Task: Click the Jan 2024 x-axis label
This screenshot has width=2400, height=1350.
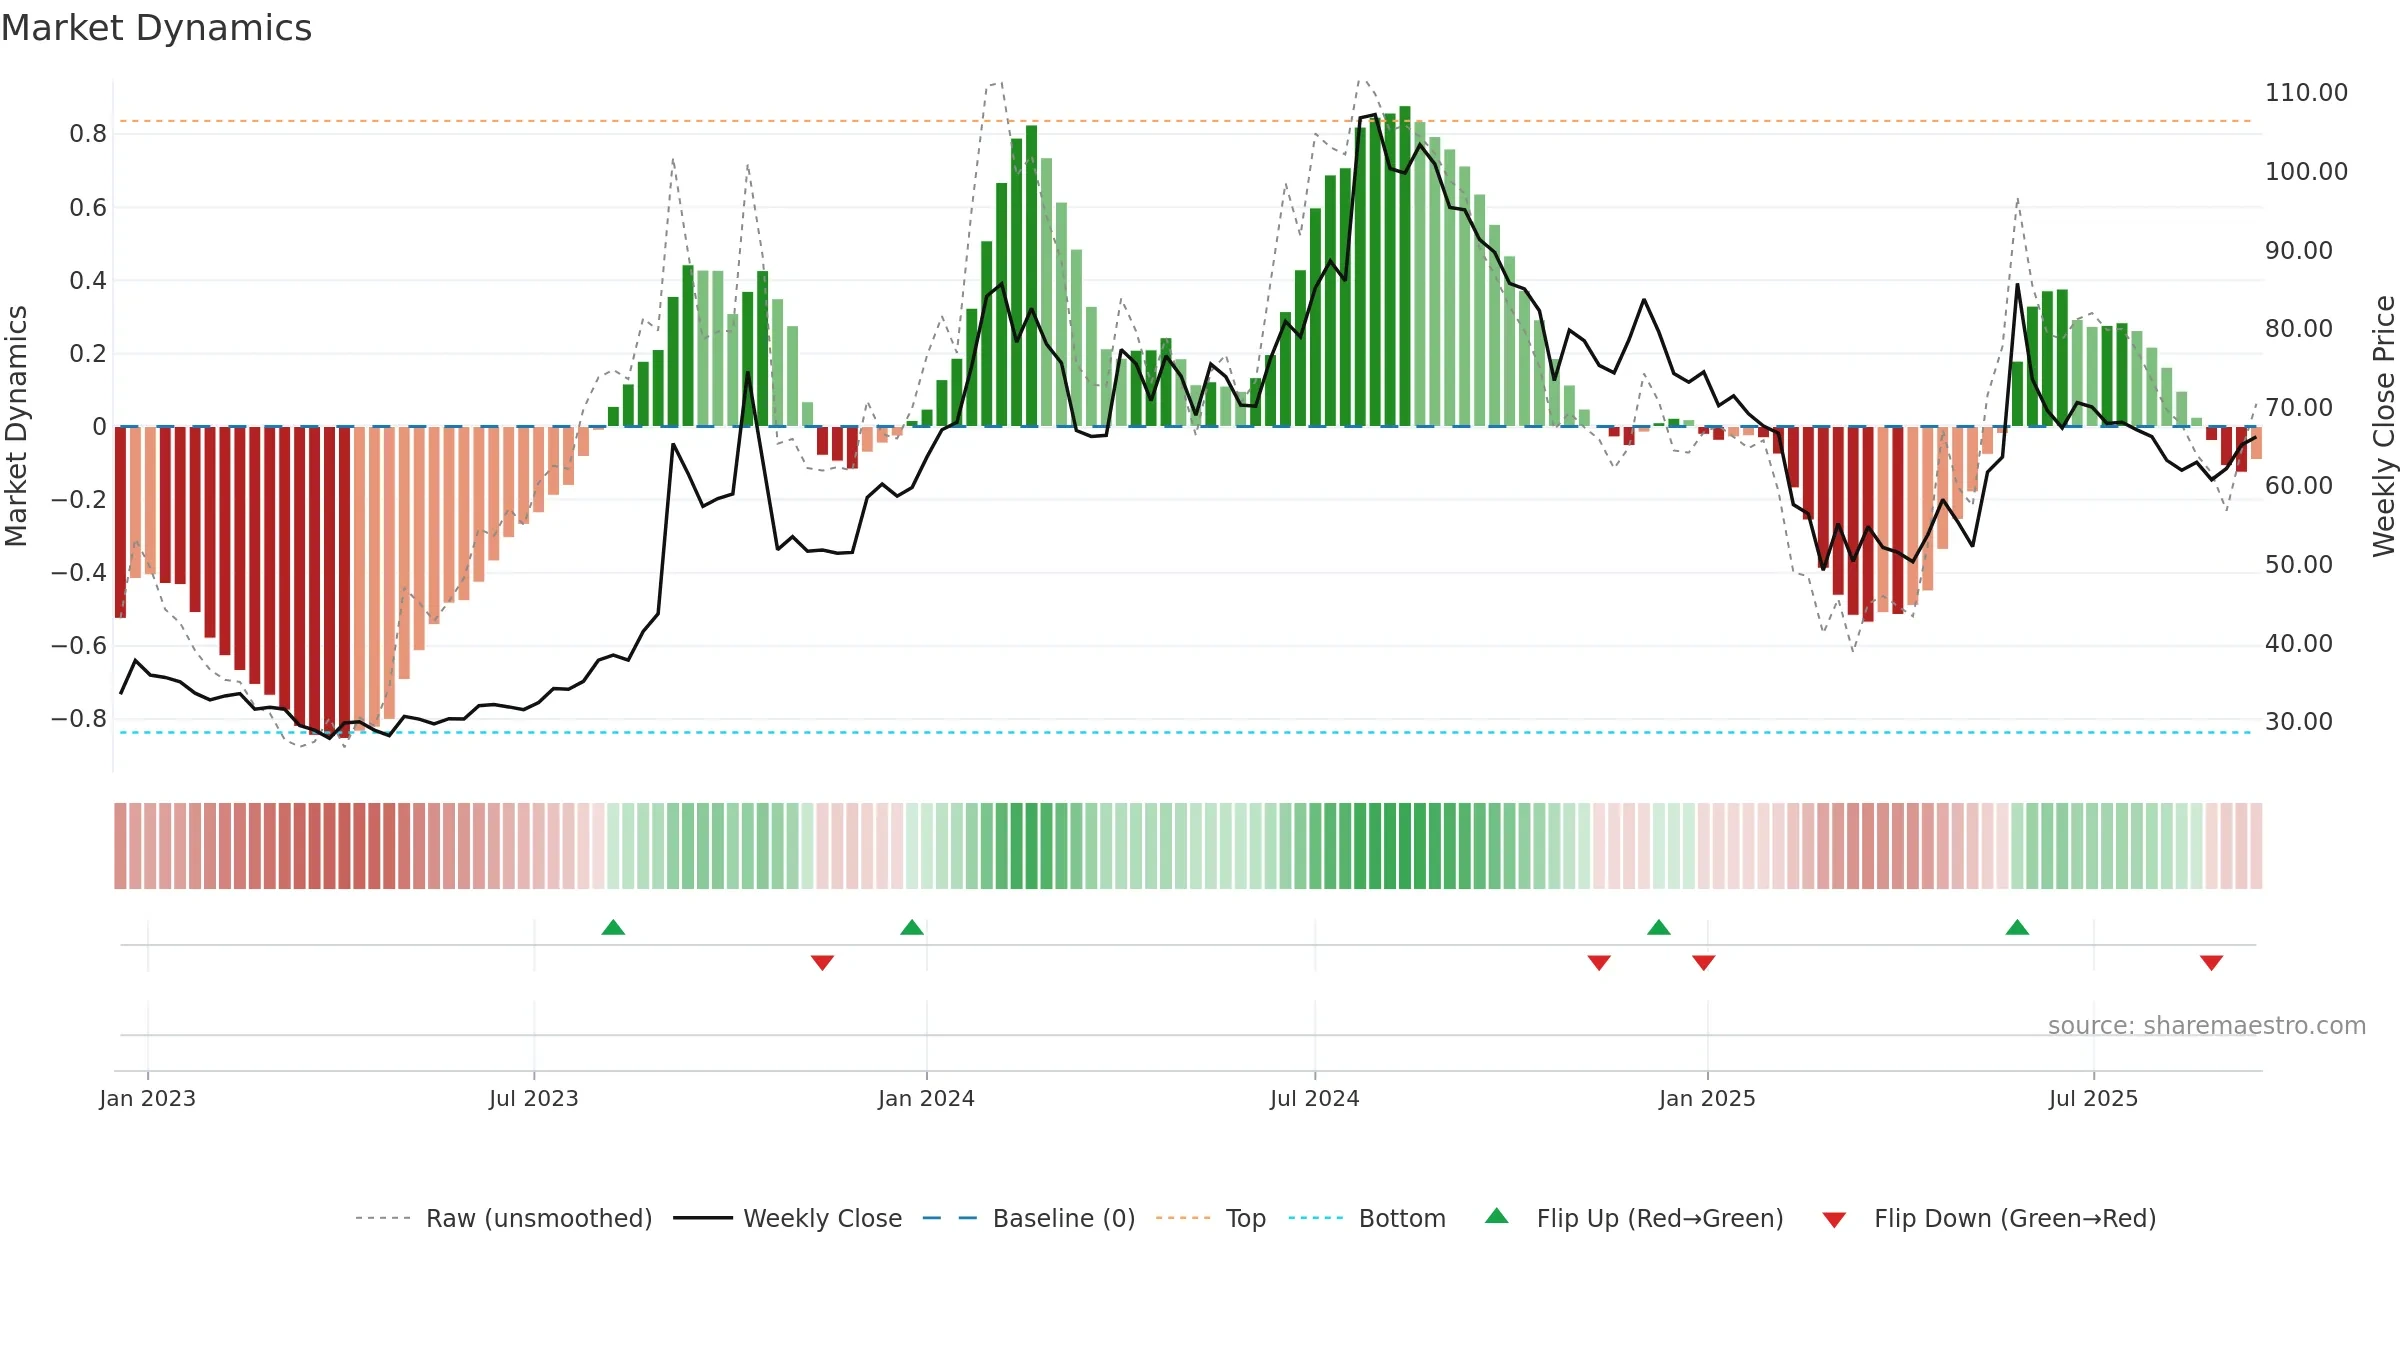Action: tap(926, 1098)
